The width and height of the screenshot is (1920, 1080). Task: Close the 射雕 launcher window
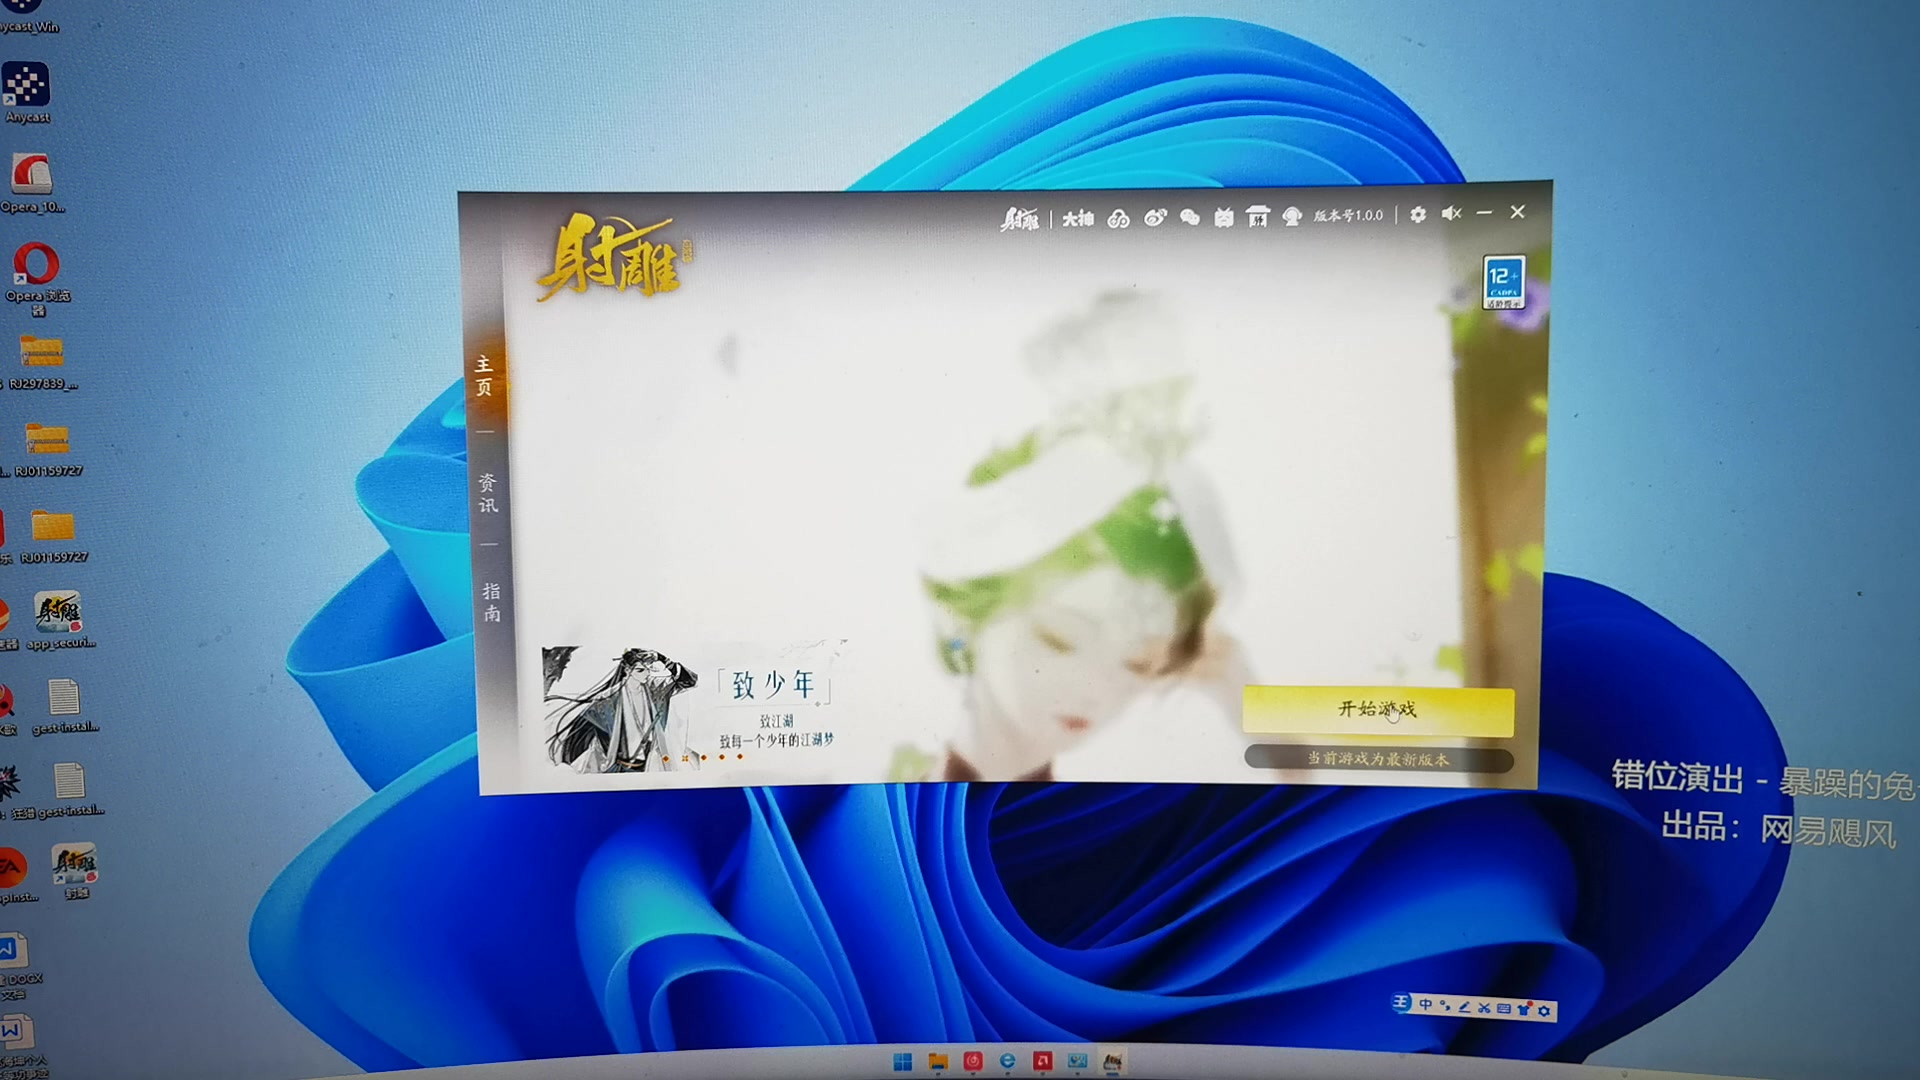(x=1518, y=212)
